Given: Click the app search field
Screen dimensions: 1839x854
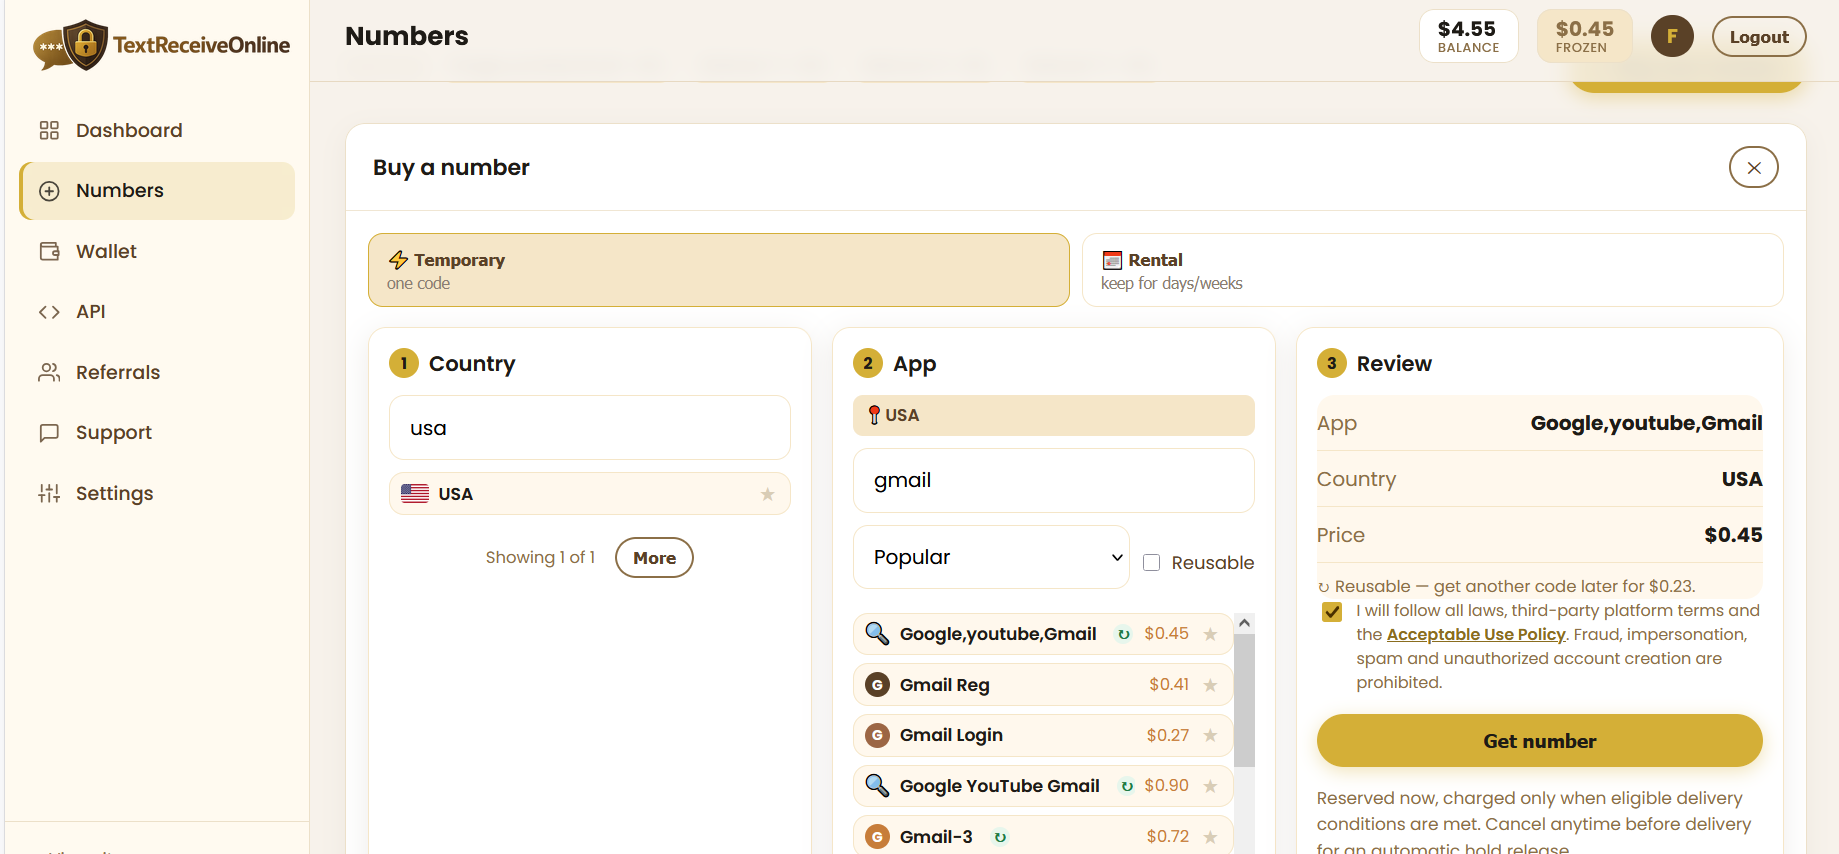Looking at the screenshot, I should 1054,480.
